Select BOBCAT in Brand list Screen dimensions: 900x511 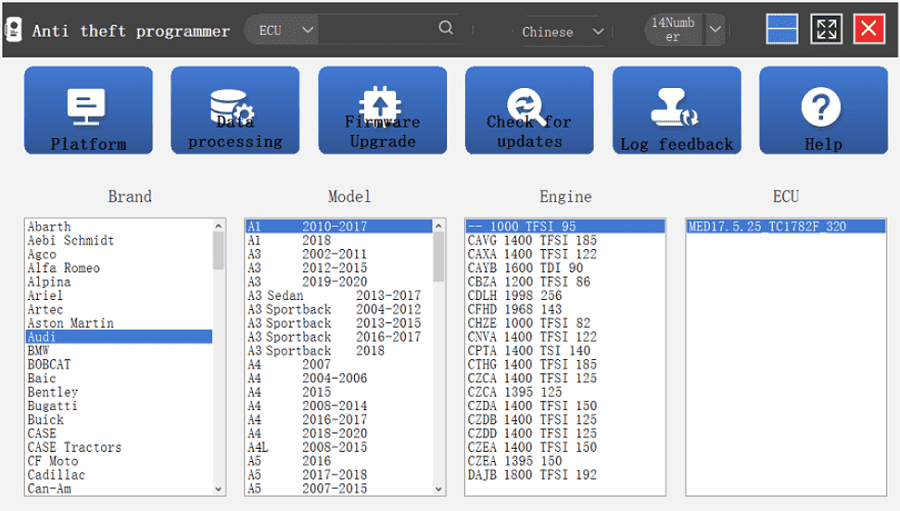pyautogui.click(x=119, y=365)
